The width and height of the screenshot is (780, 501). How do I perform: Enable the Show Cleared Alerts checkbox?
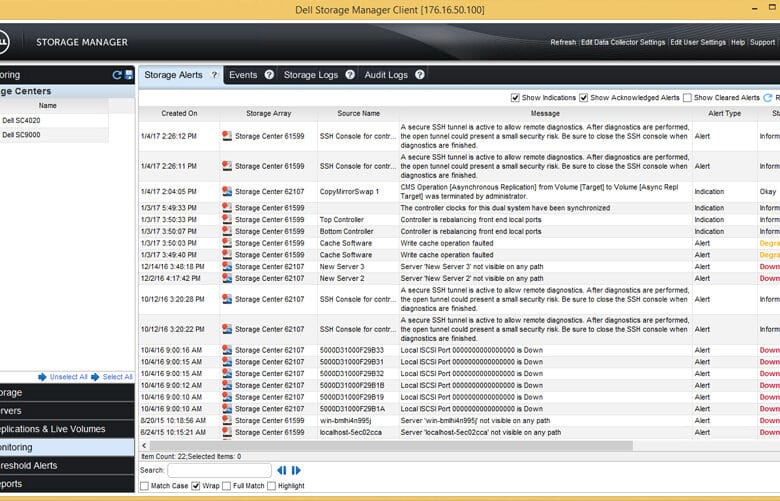click(x=687, y=98)
